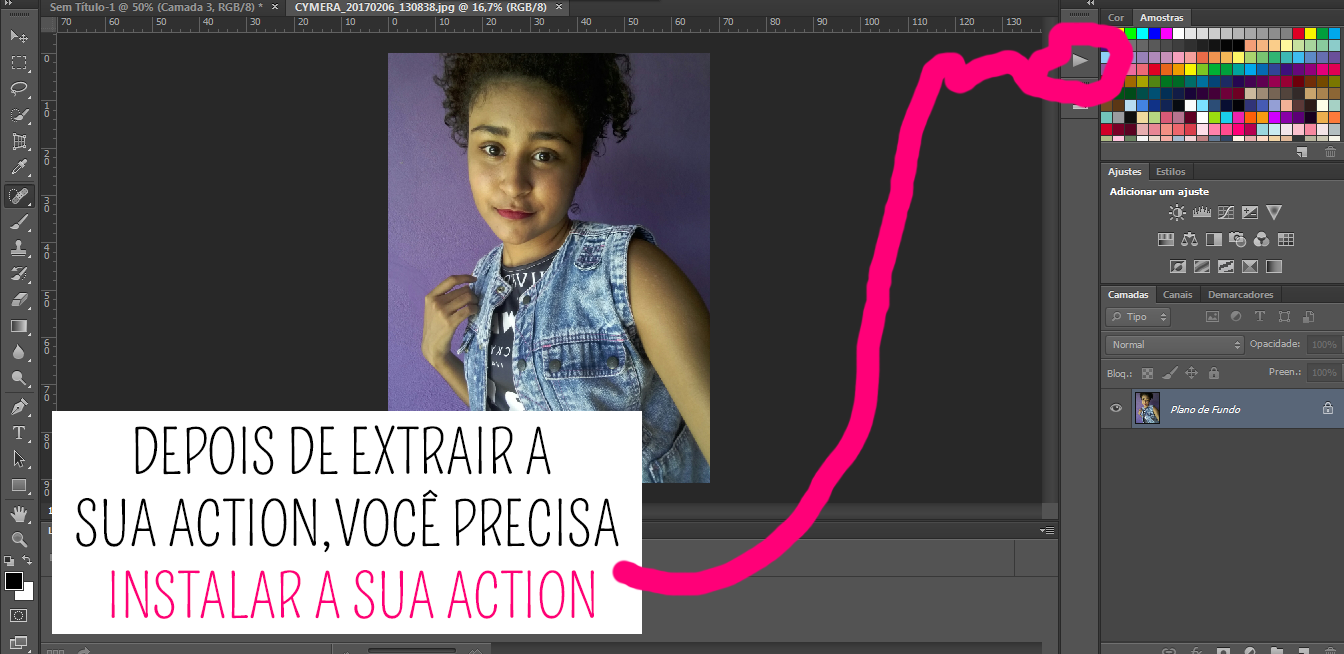Toggle lock position

click(1191, 373)
